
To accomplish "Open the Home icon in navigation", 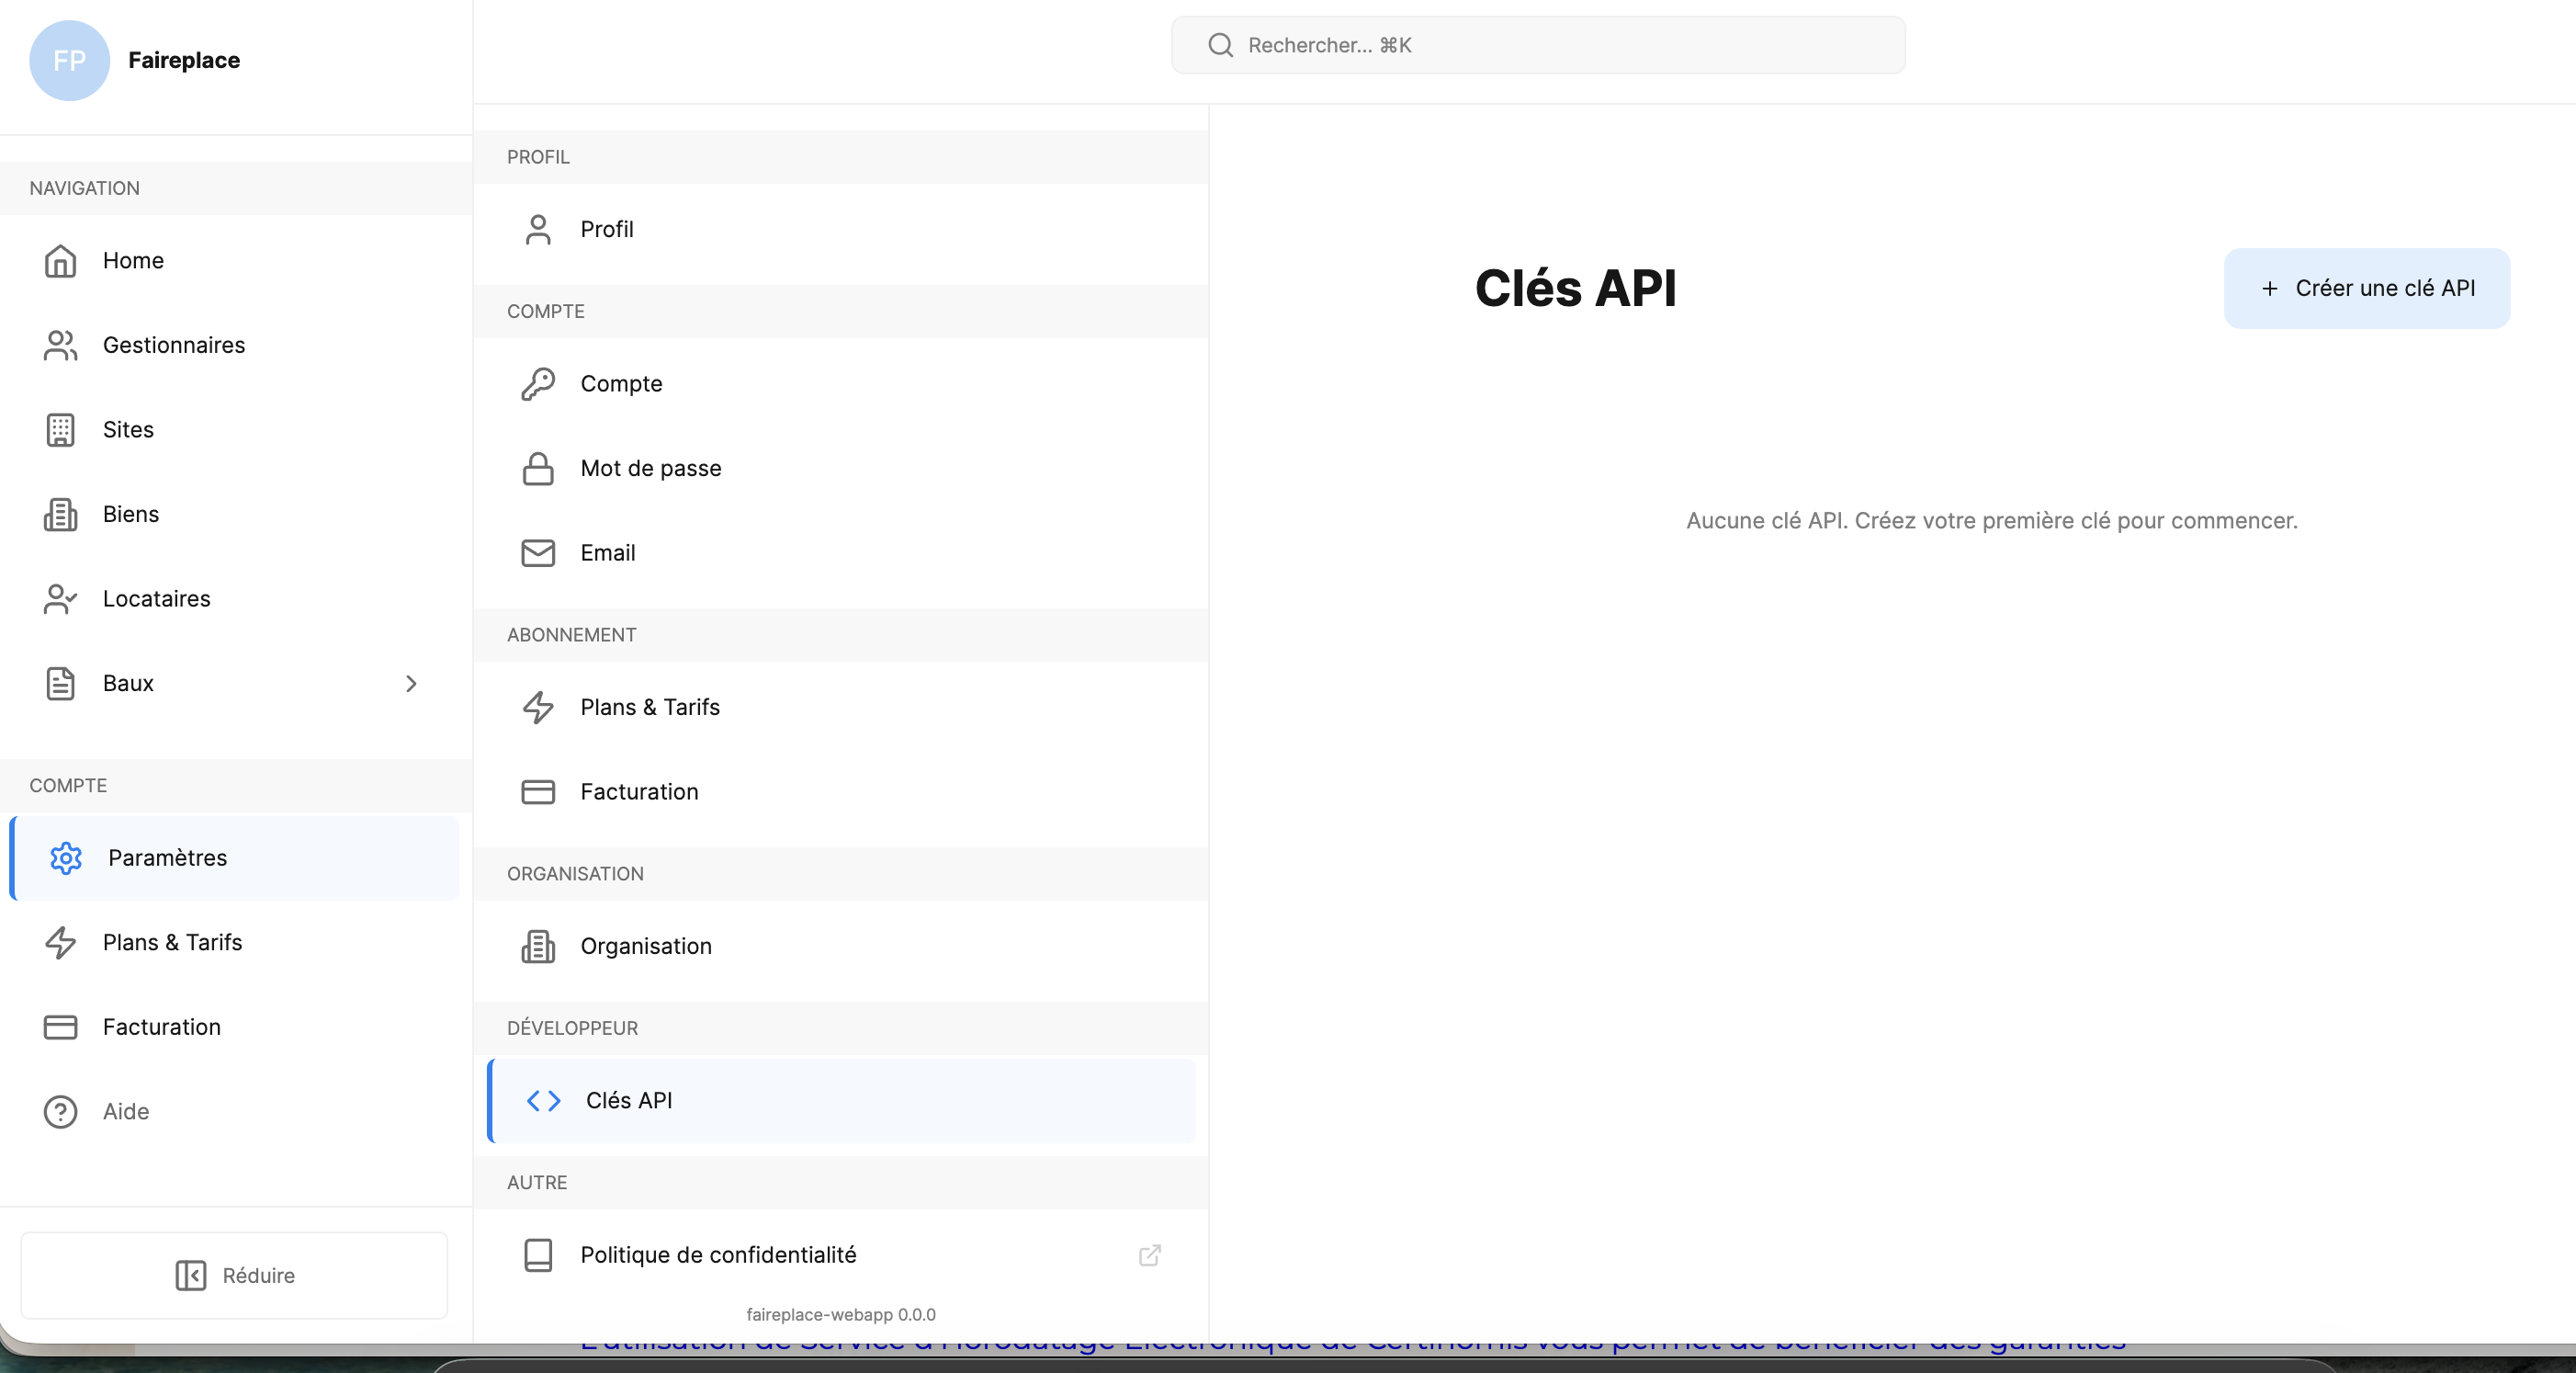I will (60, 261).
